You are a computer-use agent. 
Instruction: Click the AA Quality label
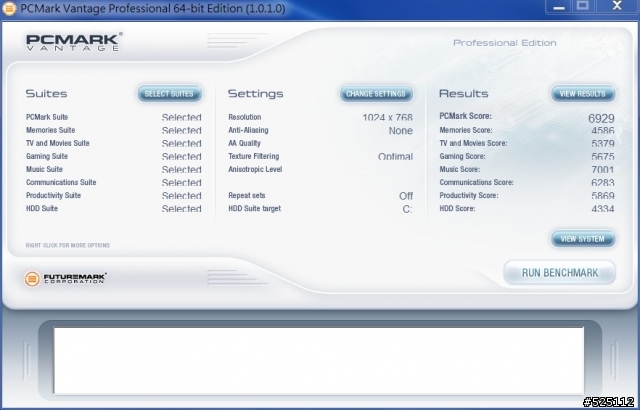click(244, 143)
